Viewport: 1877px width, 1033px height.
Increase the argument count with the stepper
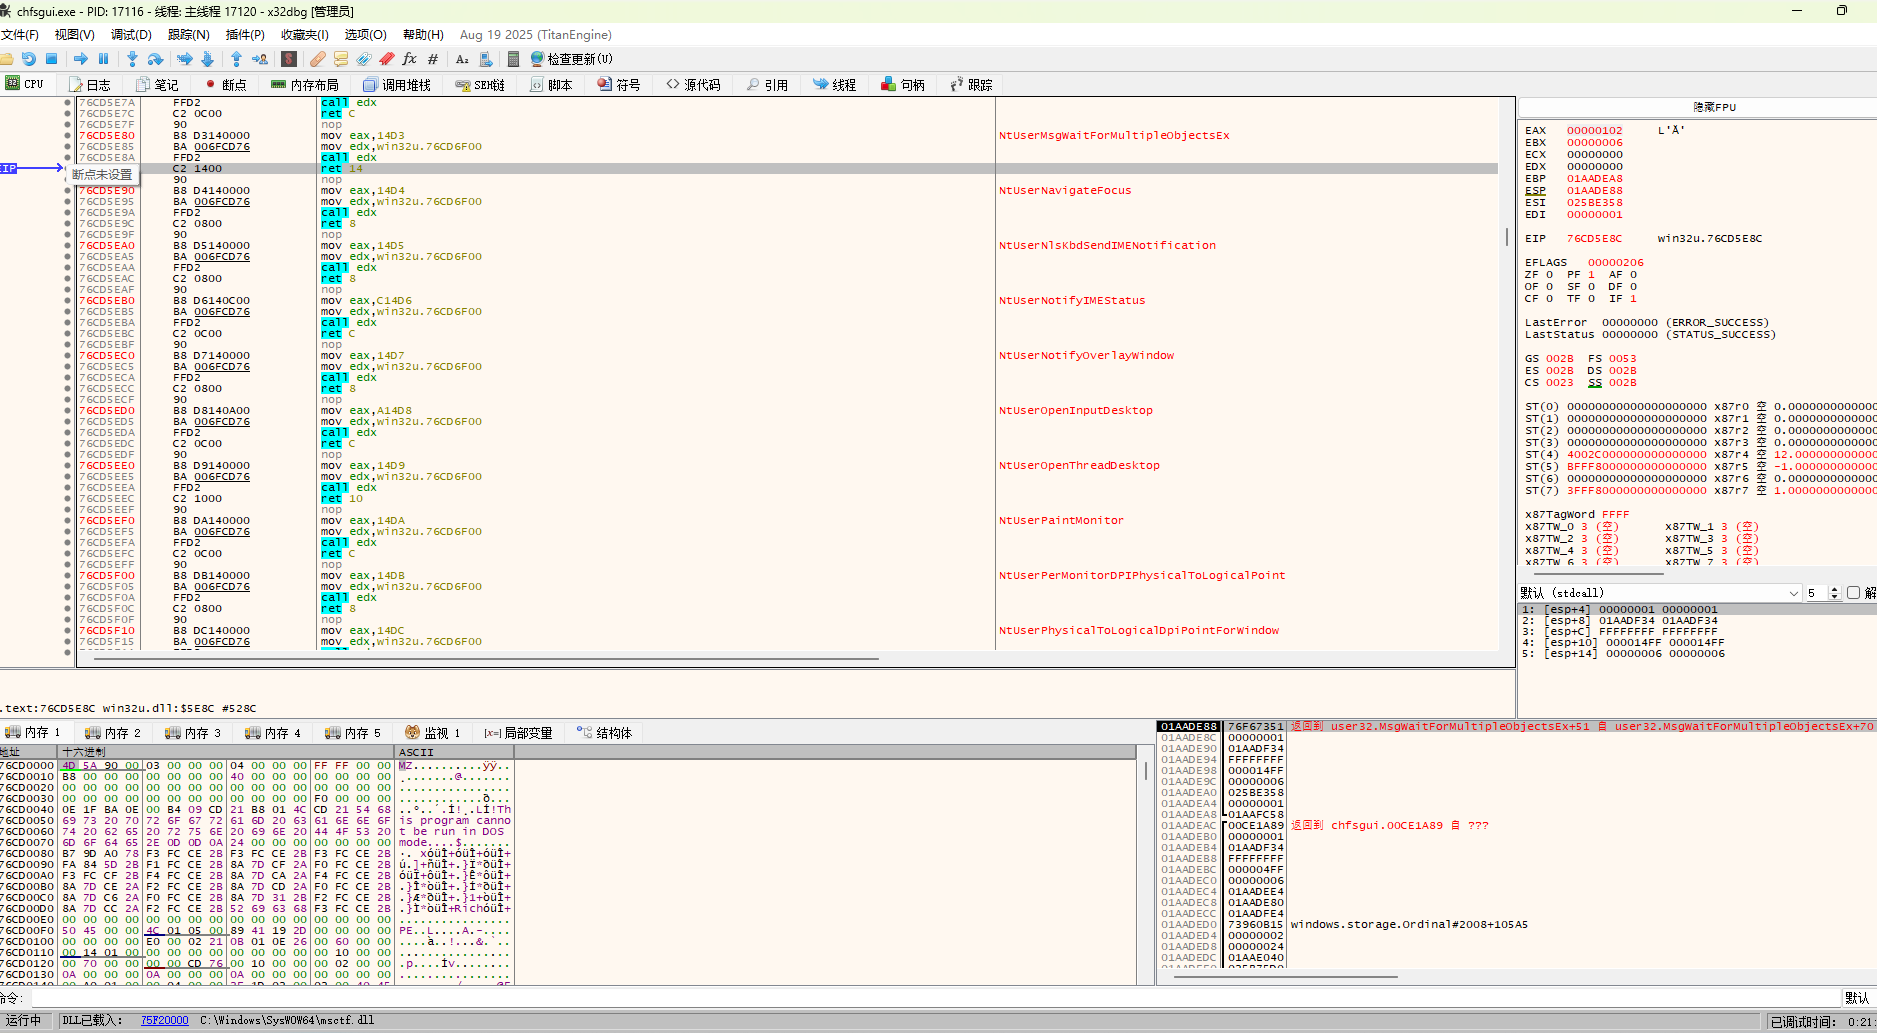click(1835, 588)
